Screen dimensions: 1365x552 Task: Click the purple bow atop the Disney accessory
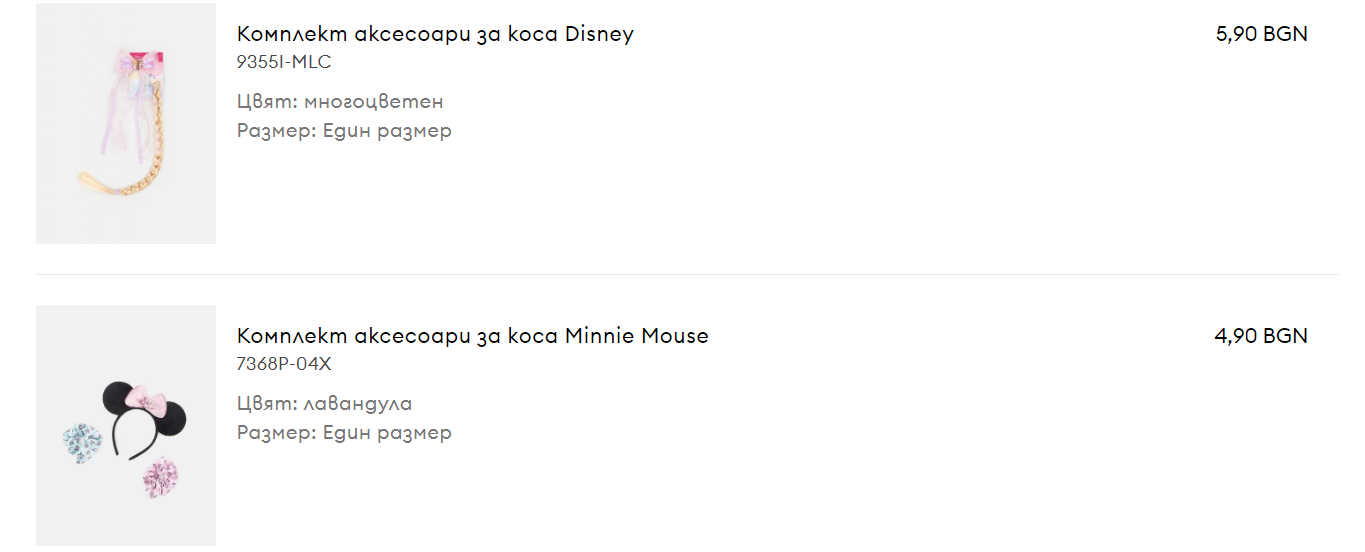coord(135,67)
